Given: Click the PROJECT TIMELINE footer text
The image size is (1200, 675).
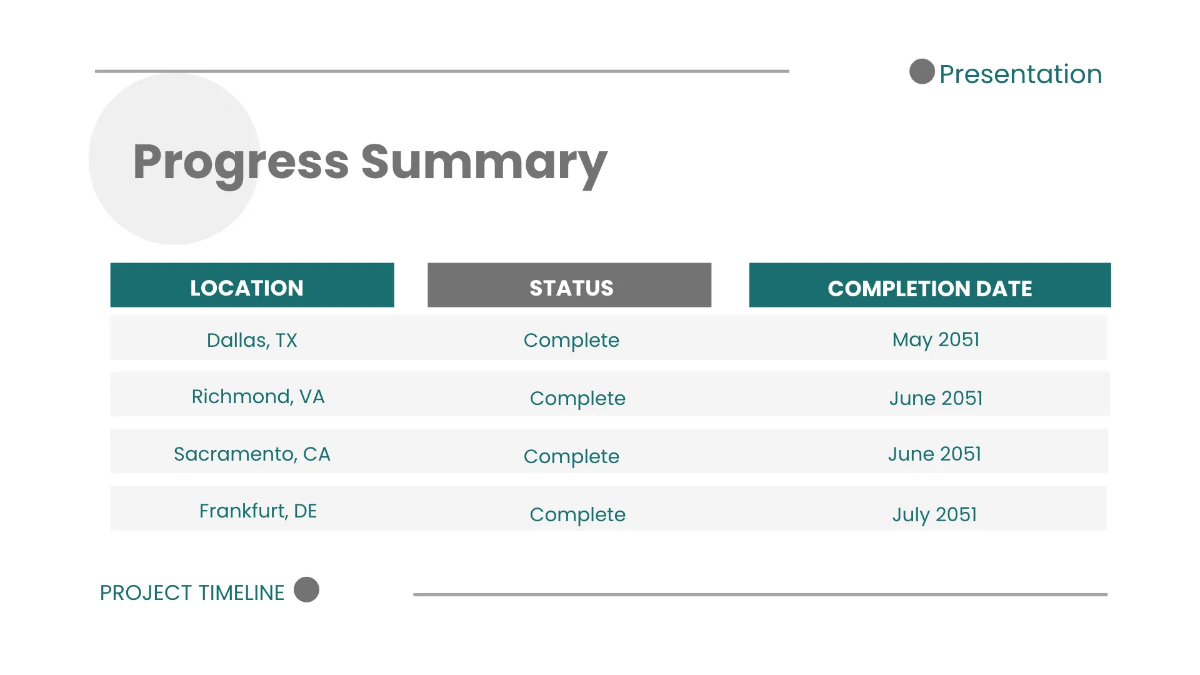Looking at the screenshot, I should [x=192, y=593].
